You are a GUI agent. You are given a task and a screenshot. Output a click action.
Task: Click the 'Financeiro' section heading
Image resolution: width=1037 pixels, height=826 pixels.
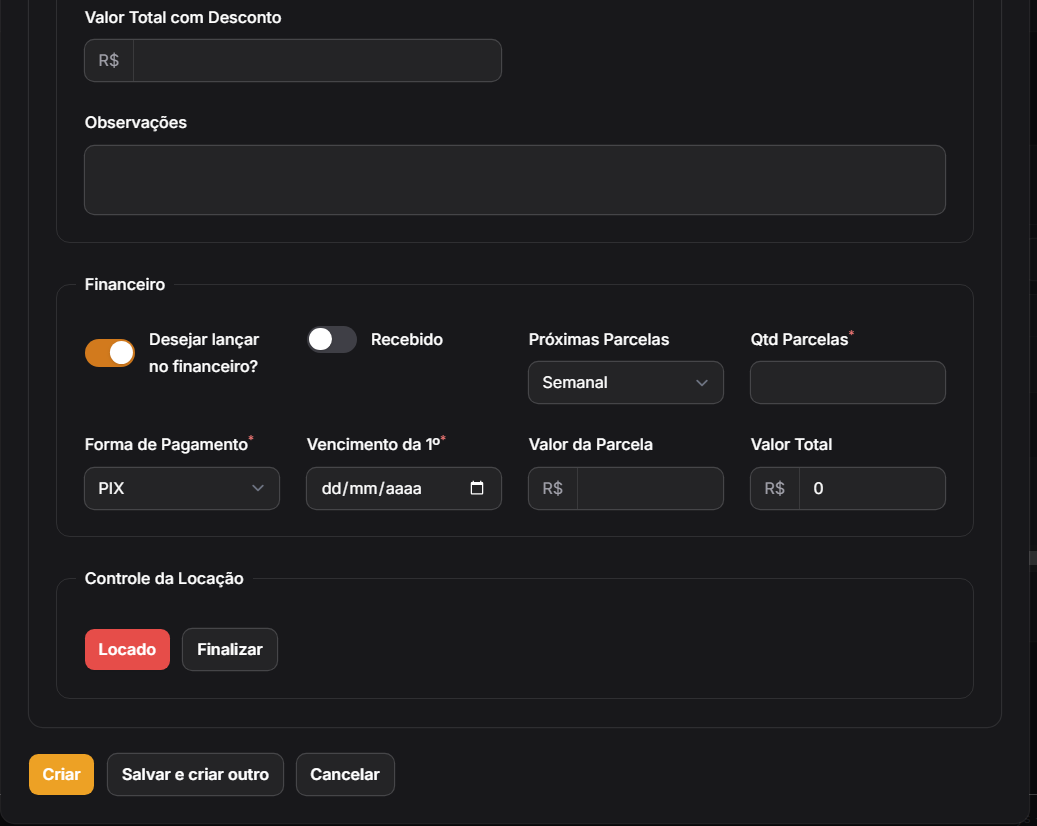tap(125, 284)
